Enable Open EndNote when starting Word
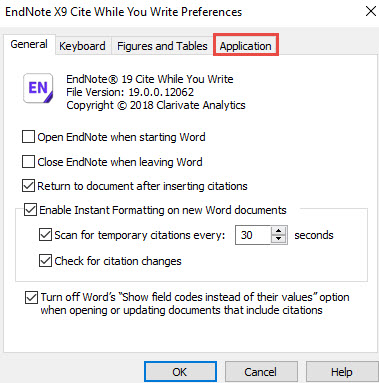The width and height of the screenshot is (379, 383). pos(28,137)
